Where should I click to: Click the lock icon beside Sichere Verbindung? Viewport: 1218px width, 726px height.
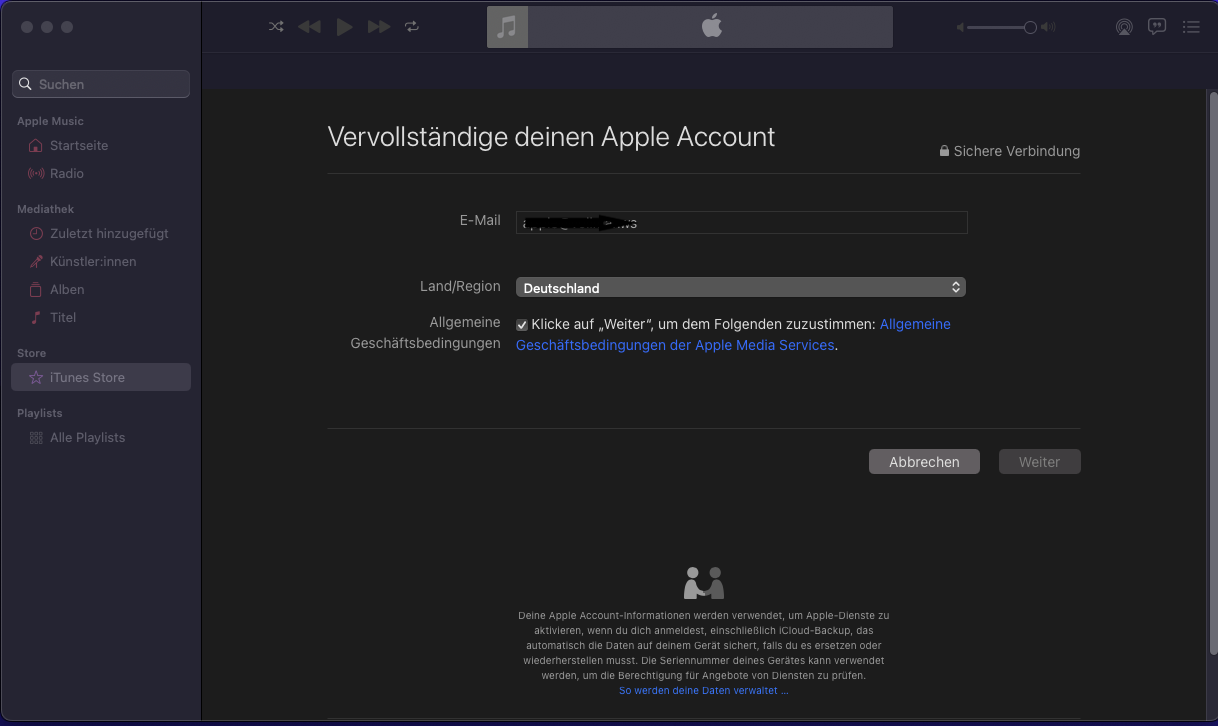tap(944, 151)
